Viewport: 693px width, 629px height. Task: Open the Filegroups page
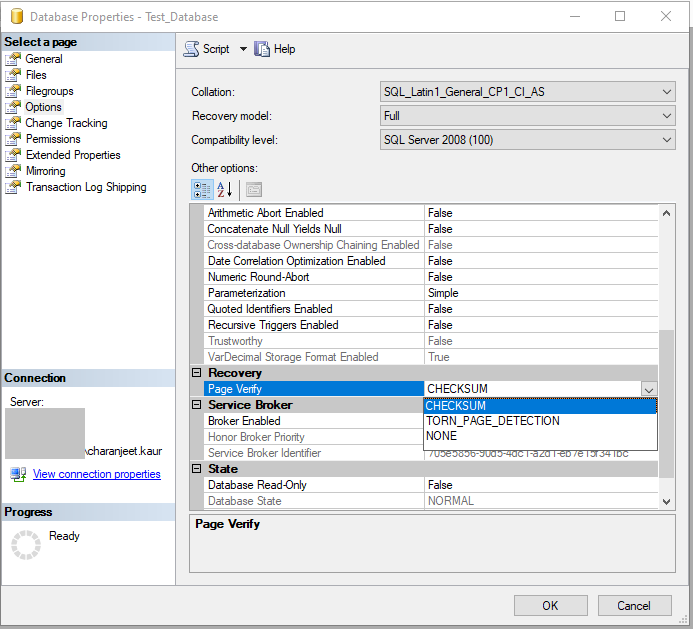pyautogui.click(x=50, y=91)
